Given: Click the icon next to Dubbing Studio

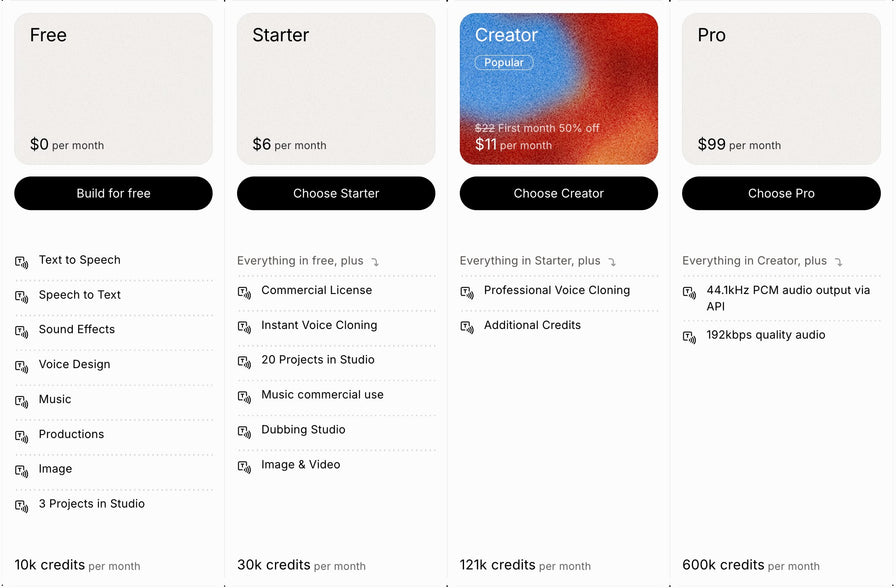Looking at the screenshot, I should (245, 432).
